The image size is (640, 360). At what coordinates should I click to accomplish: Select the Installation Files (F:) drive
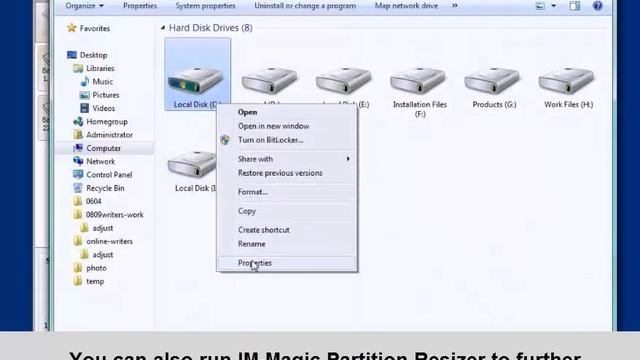(x=418, y=80)
